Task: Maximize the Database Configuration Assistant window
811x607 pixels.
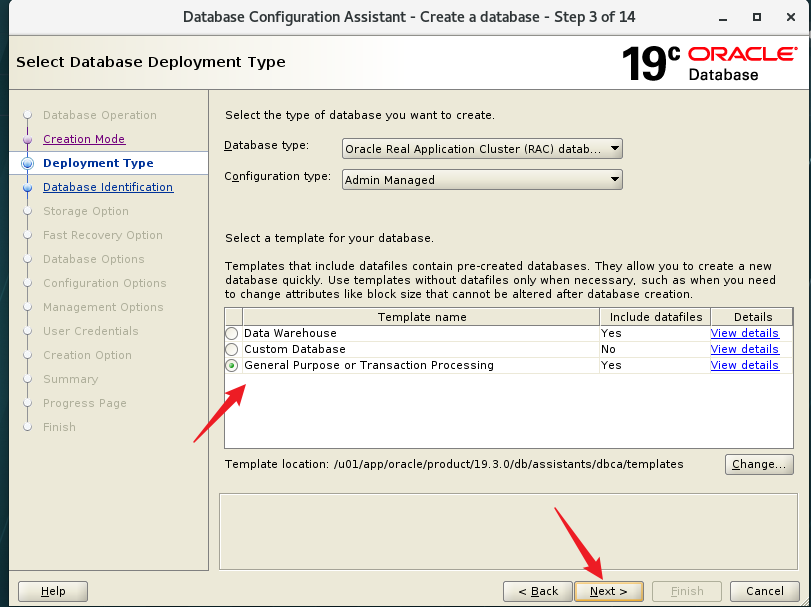Action: (x=757, y=18)
